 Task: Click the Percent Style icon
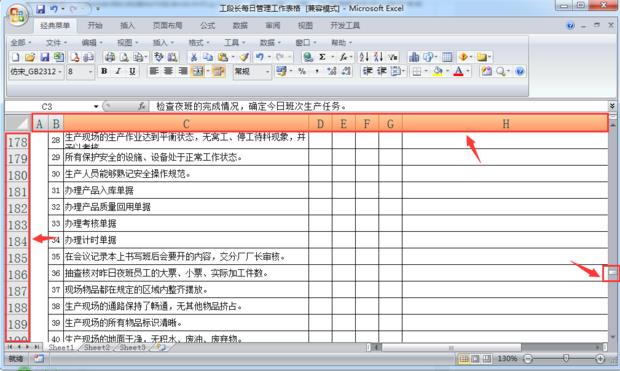pos(302,72)
